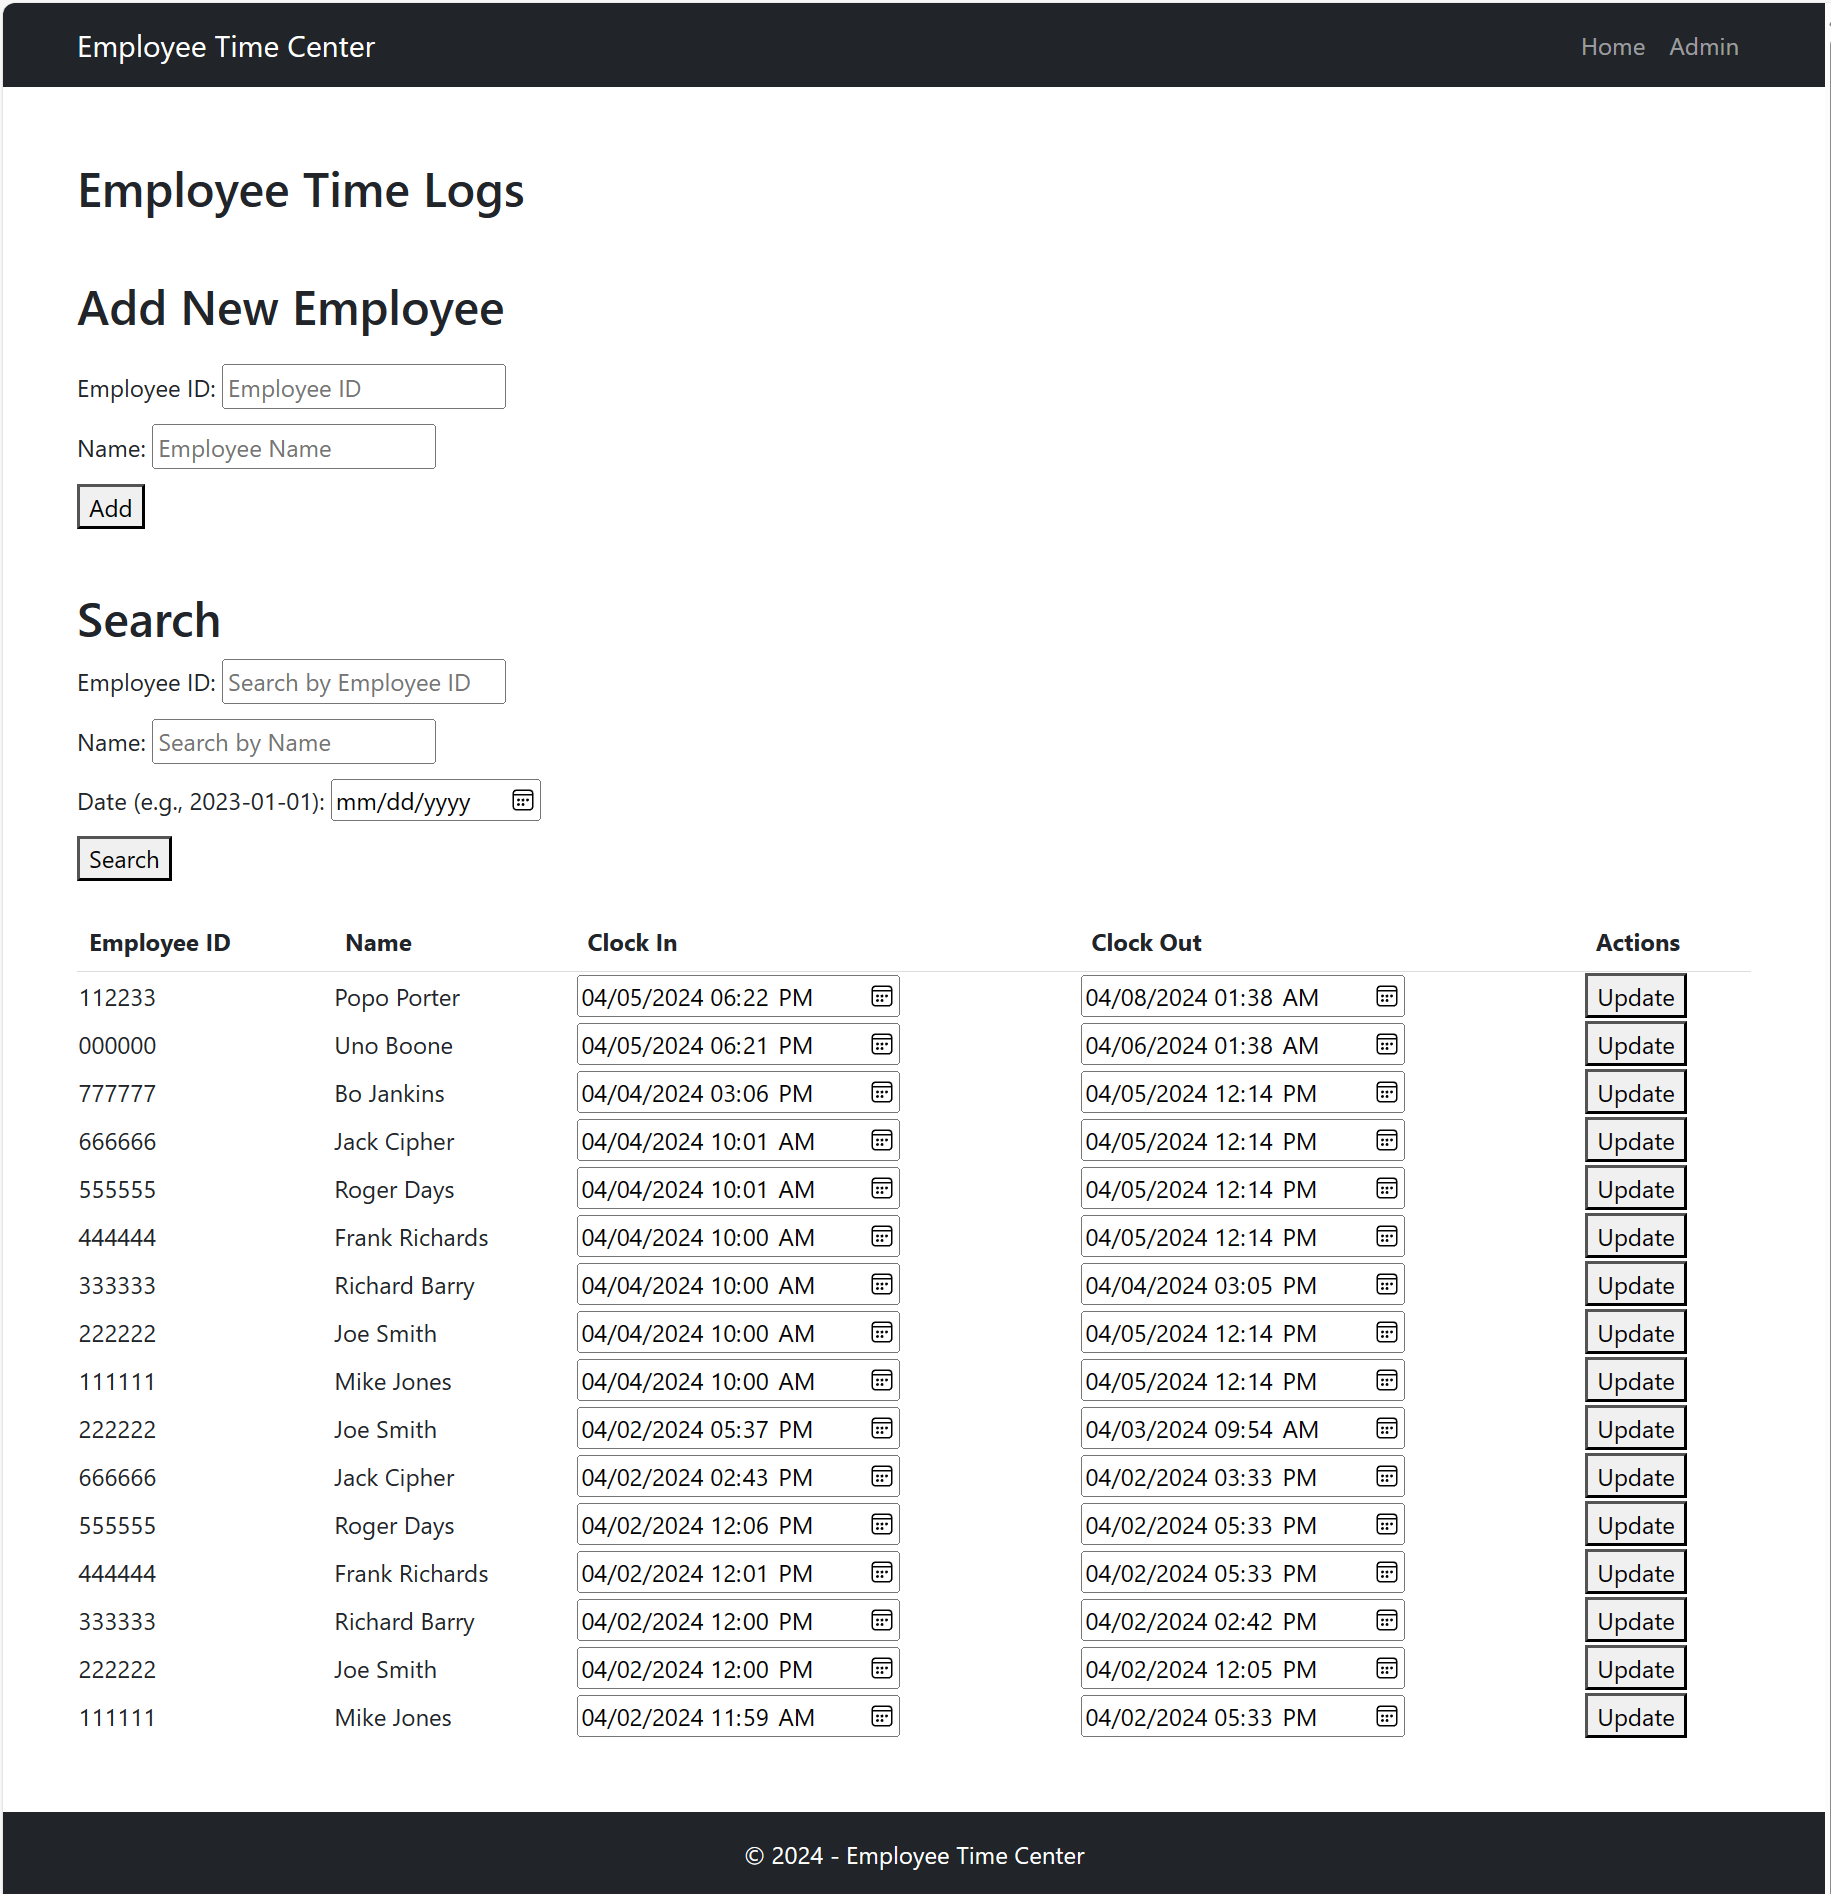Open Clock In calendar, Mike Jones 11:59 AM
Image resolution: width=1831 pixels, height=1894 pixels.
[882, 1716]
